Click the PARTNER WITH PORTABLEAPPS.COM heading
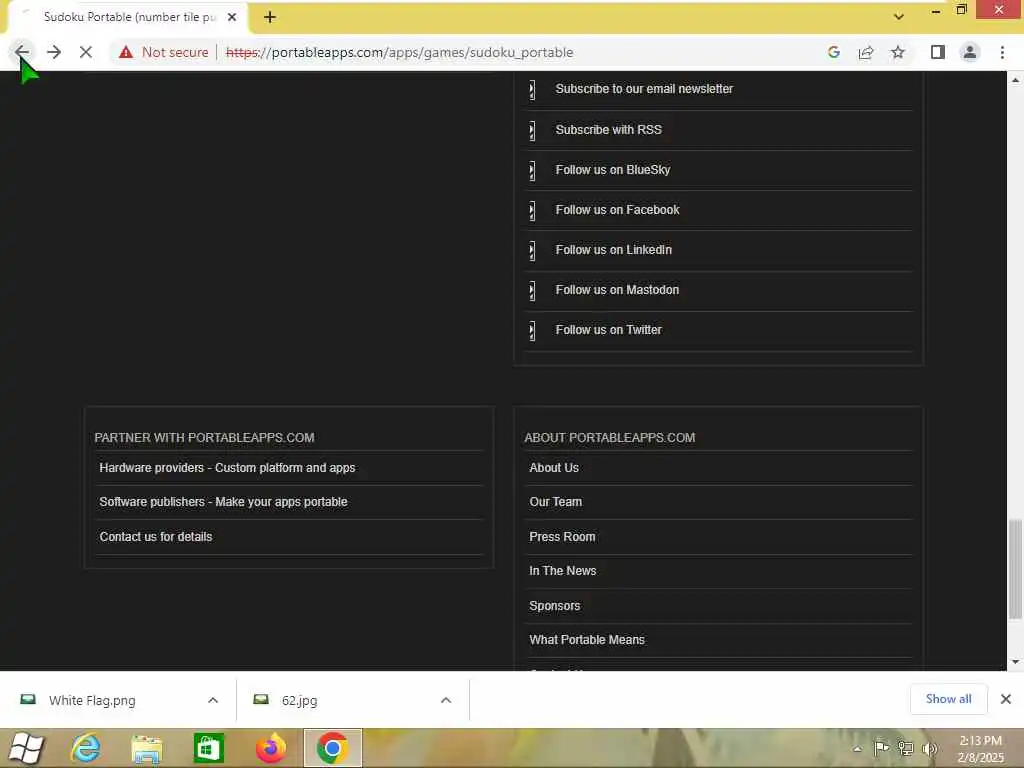Image resolution: width=1024 pixels, height=768 pixels. click(x=204, y=438)
